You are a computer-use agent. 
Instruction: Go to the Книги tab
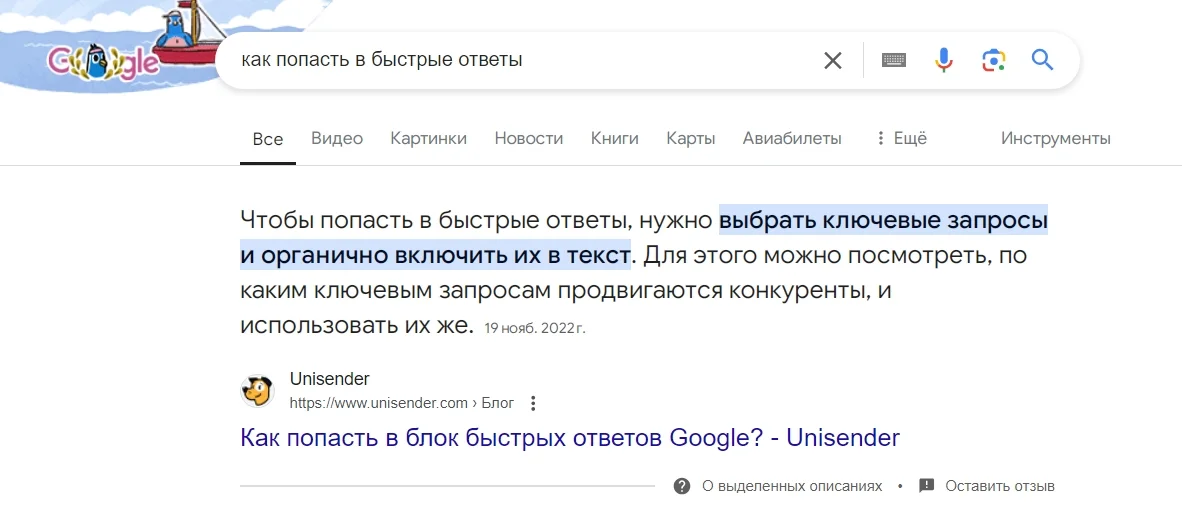pyautogui.click(x=614, y=139)
